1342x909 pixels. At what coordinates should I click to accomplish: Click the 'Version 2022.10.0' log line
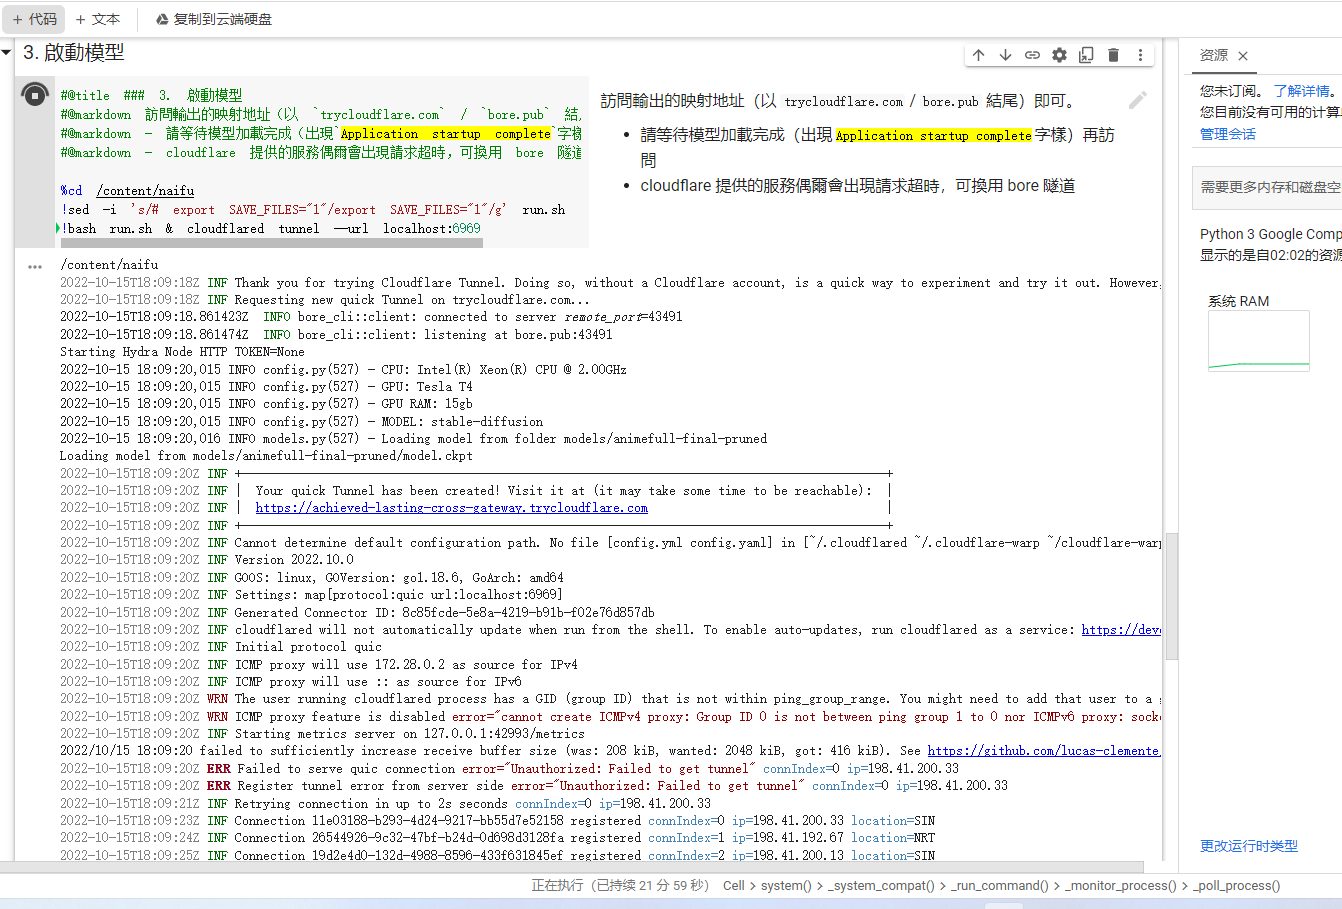pyautogui.click(x=207, y=560)
